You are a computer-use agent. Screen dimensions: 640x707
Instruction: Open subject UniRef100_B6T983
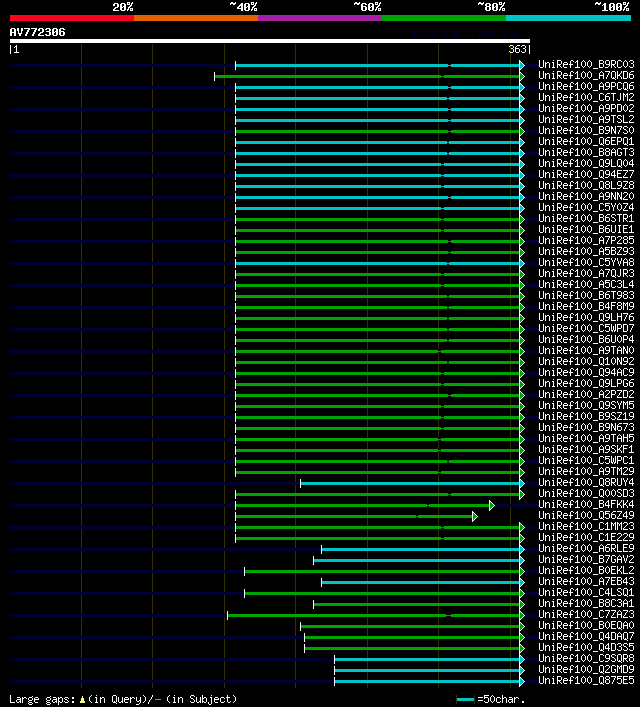[586, 295]
